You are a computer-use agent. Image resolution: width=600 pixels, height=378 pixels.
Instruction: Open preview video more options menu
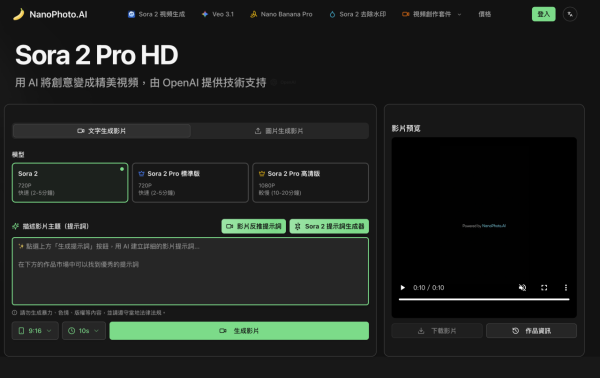click(566, 287)
